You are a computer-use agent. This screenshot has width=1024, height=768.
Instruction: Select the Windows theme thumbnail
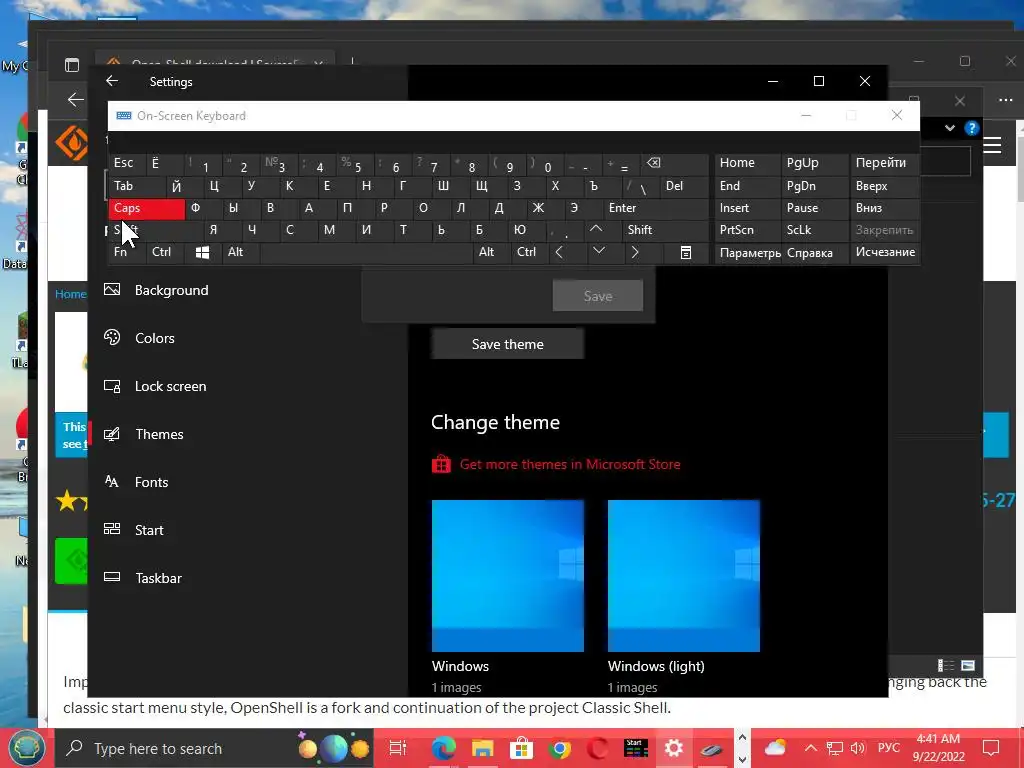point(507,576)
